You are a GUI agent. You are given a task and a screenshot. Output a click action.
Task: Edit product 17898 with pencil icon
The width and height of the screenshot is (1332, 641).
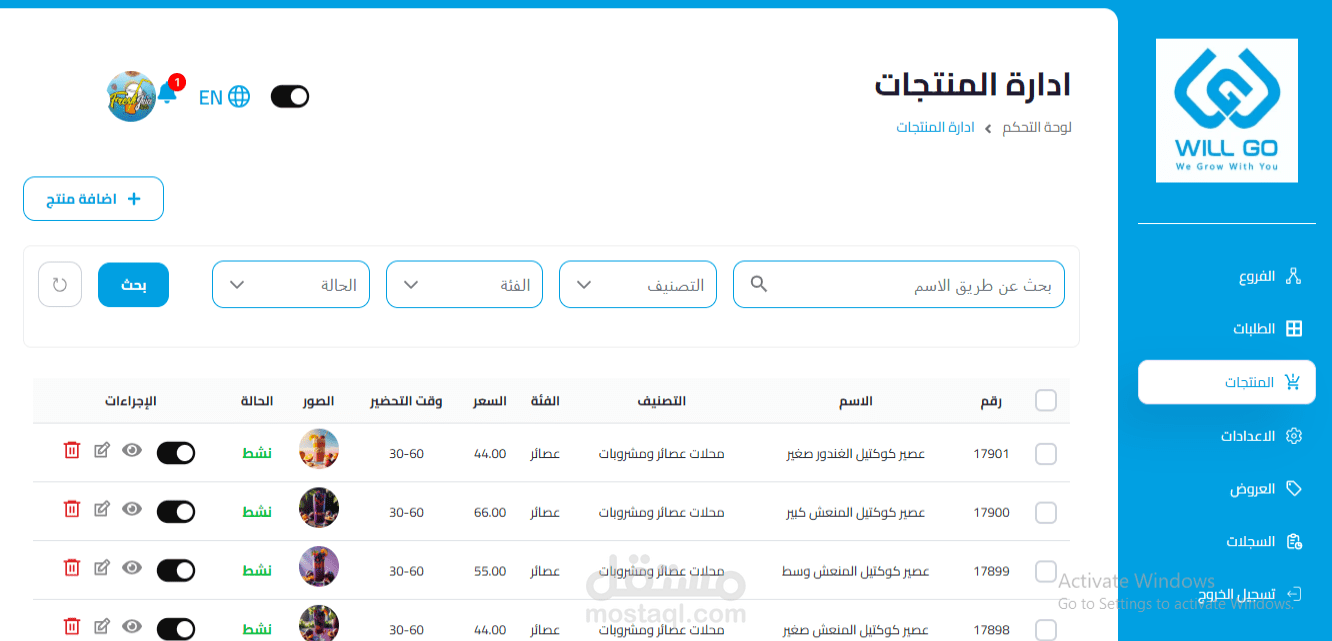tap(101, 627)
